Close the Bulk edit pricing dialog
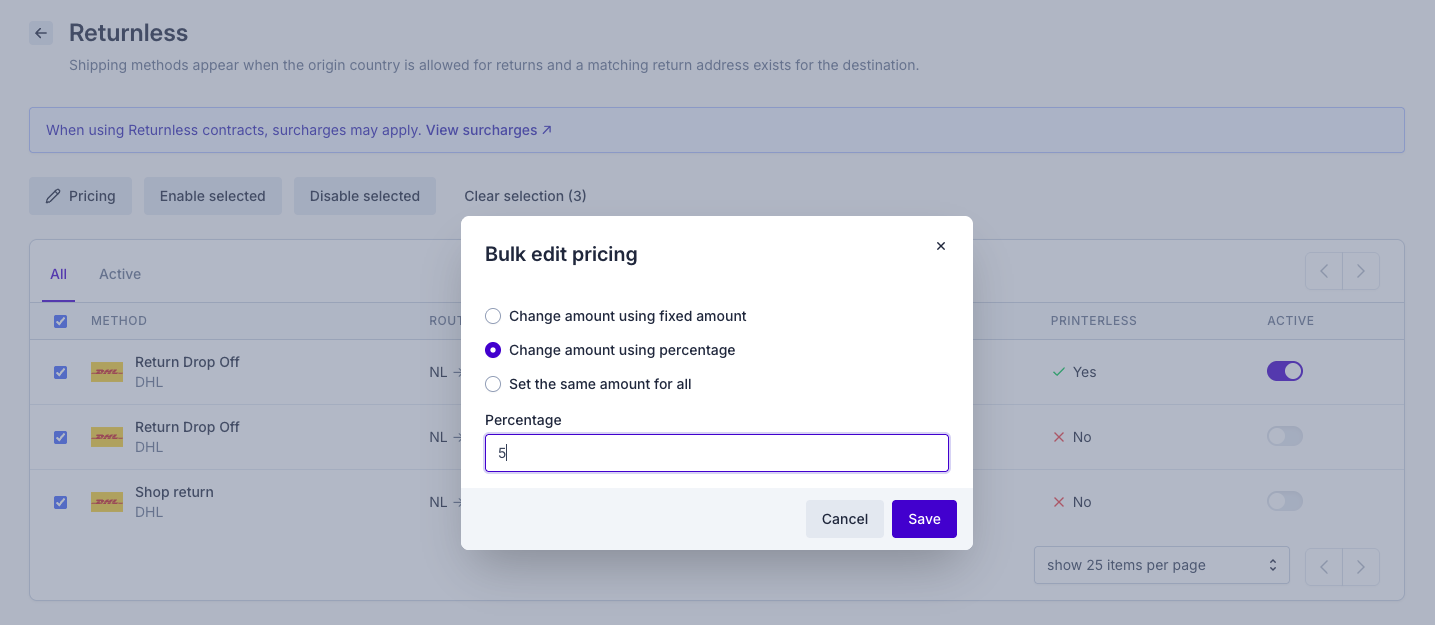This screenshot has height=625, width=1435. [x=940, y=246]
